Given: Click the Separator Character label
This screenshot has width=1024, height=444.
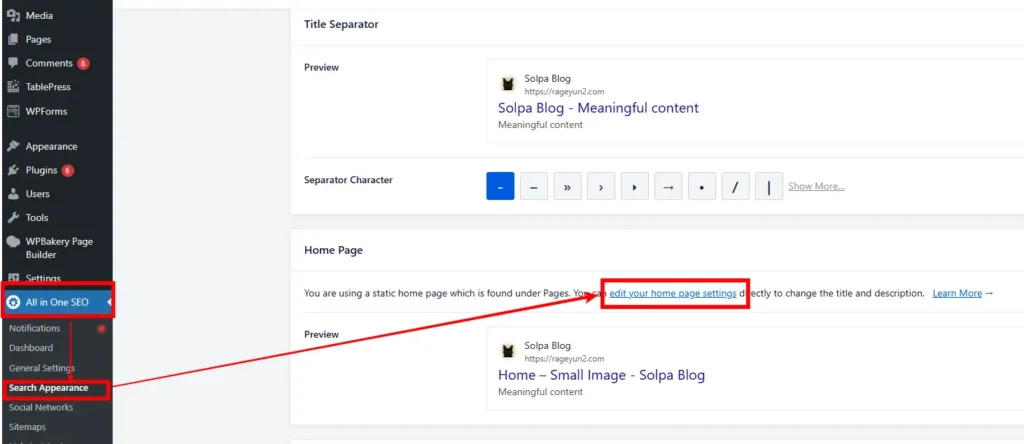Looking at the screenshot, I should 348,180.
